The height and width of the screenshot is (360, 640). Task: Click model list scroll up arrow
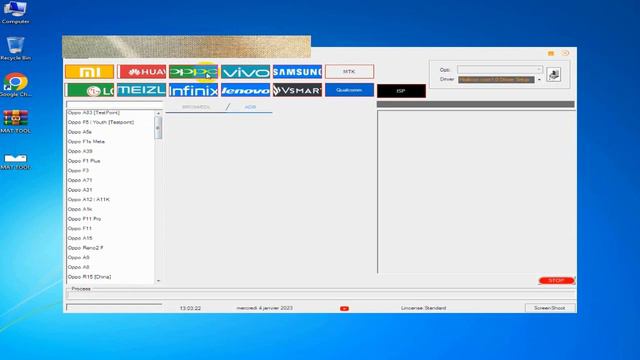pyautogui.click(x=158, y=113)
